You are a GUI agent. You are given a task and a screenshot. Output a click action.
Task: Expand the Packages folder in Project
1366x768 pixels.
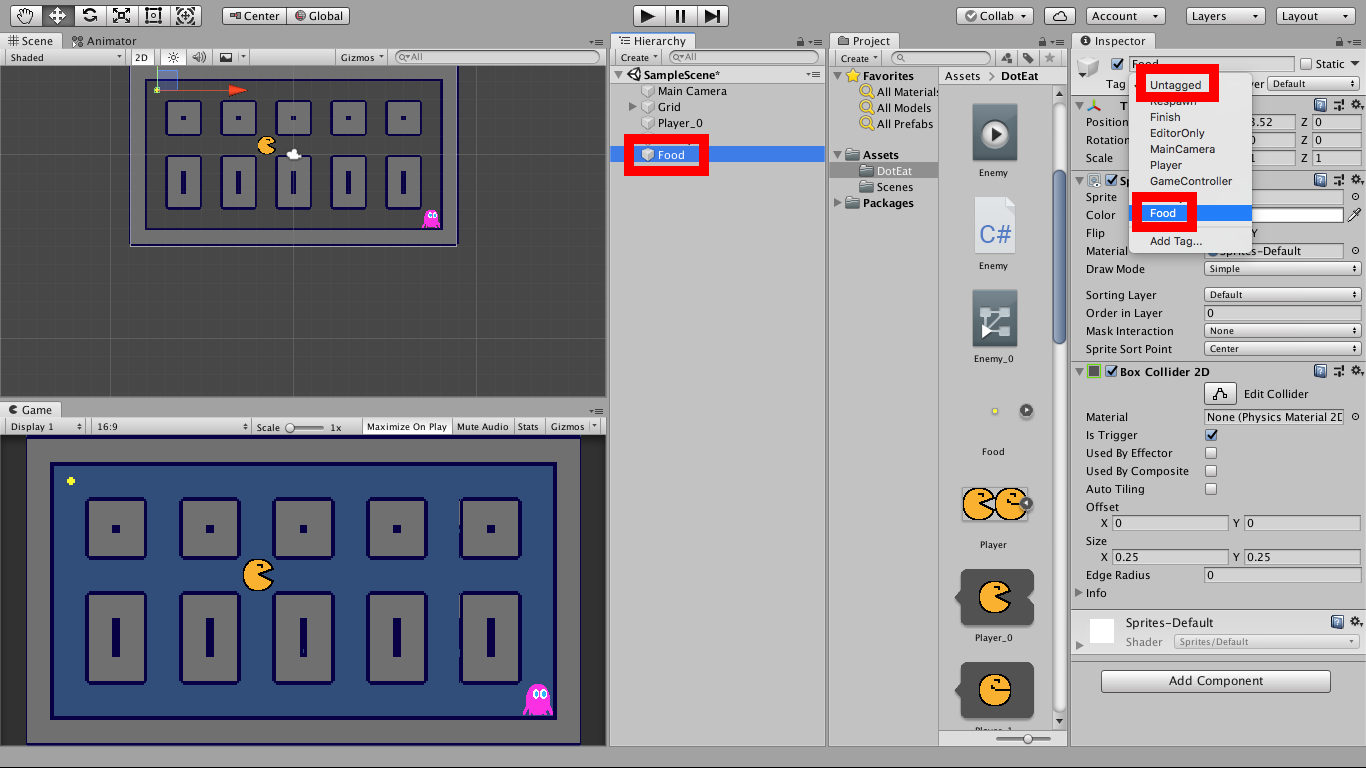coord(838,203)
